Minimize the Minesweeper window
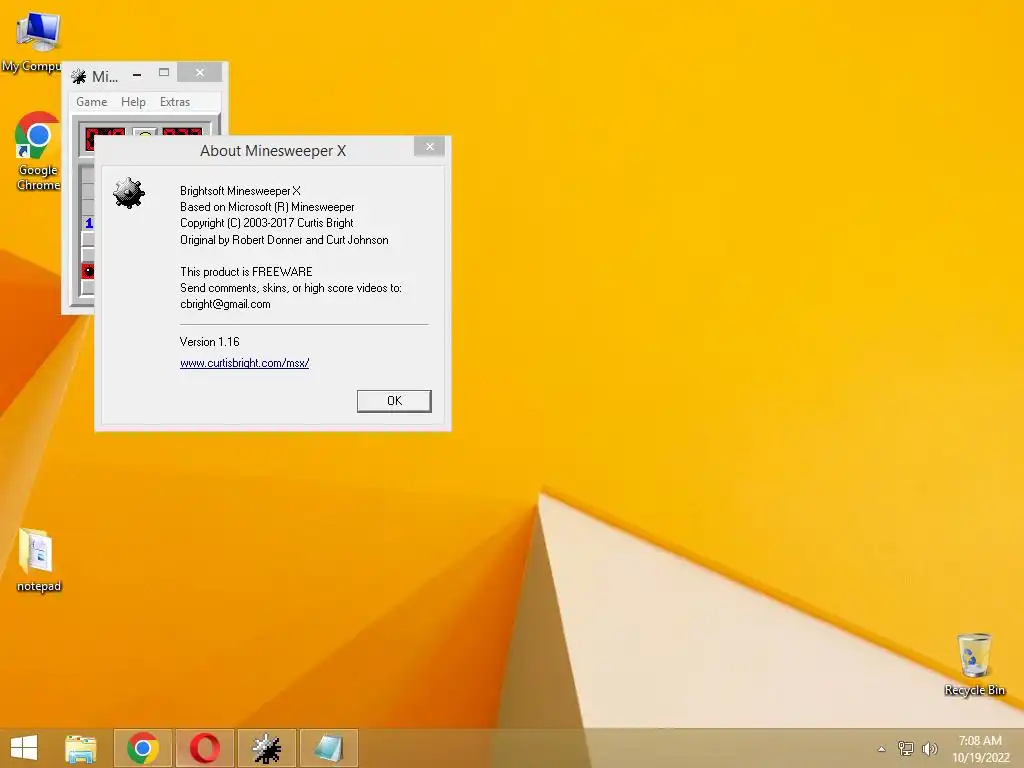This screenshot has width=1024, height=768. [x=137, y=74]
